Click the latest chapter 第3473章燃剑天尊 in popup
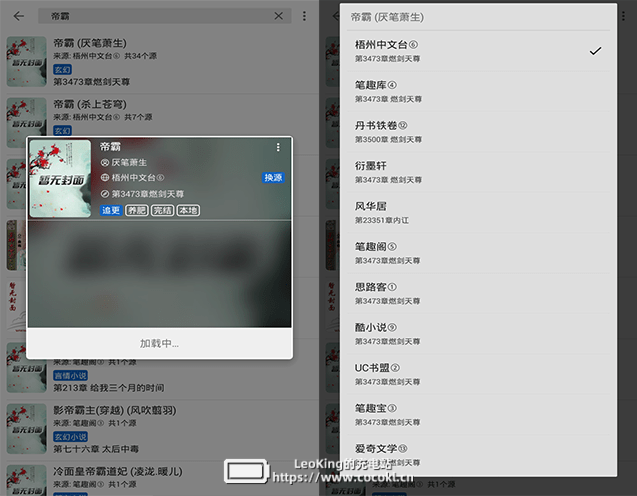 point(148,194)
